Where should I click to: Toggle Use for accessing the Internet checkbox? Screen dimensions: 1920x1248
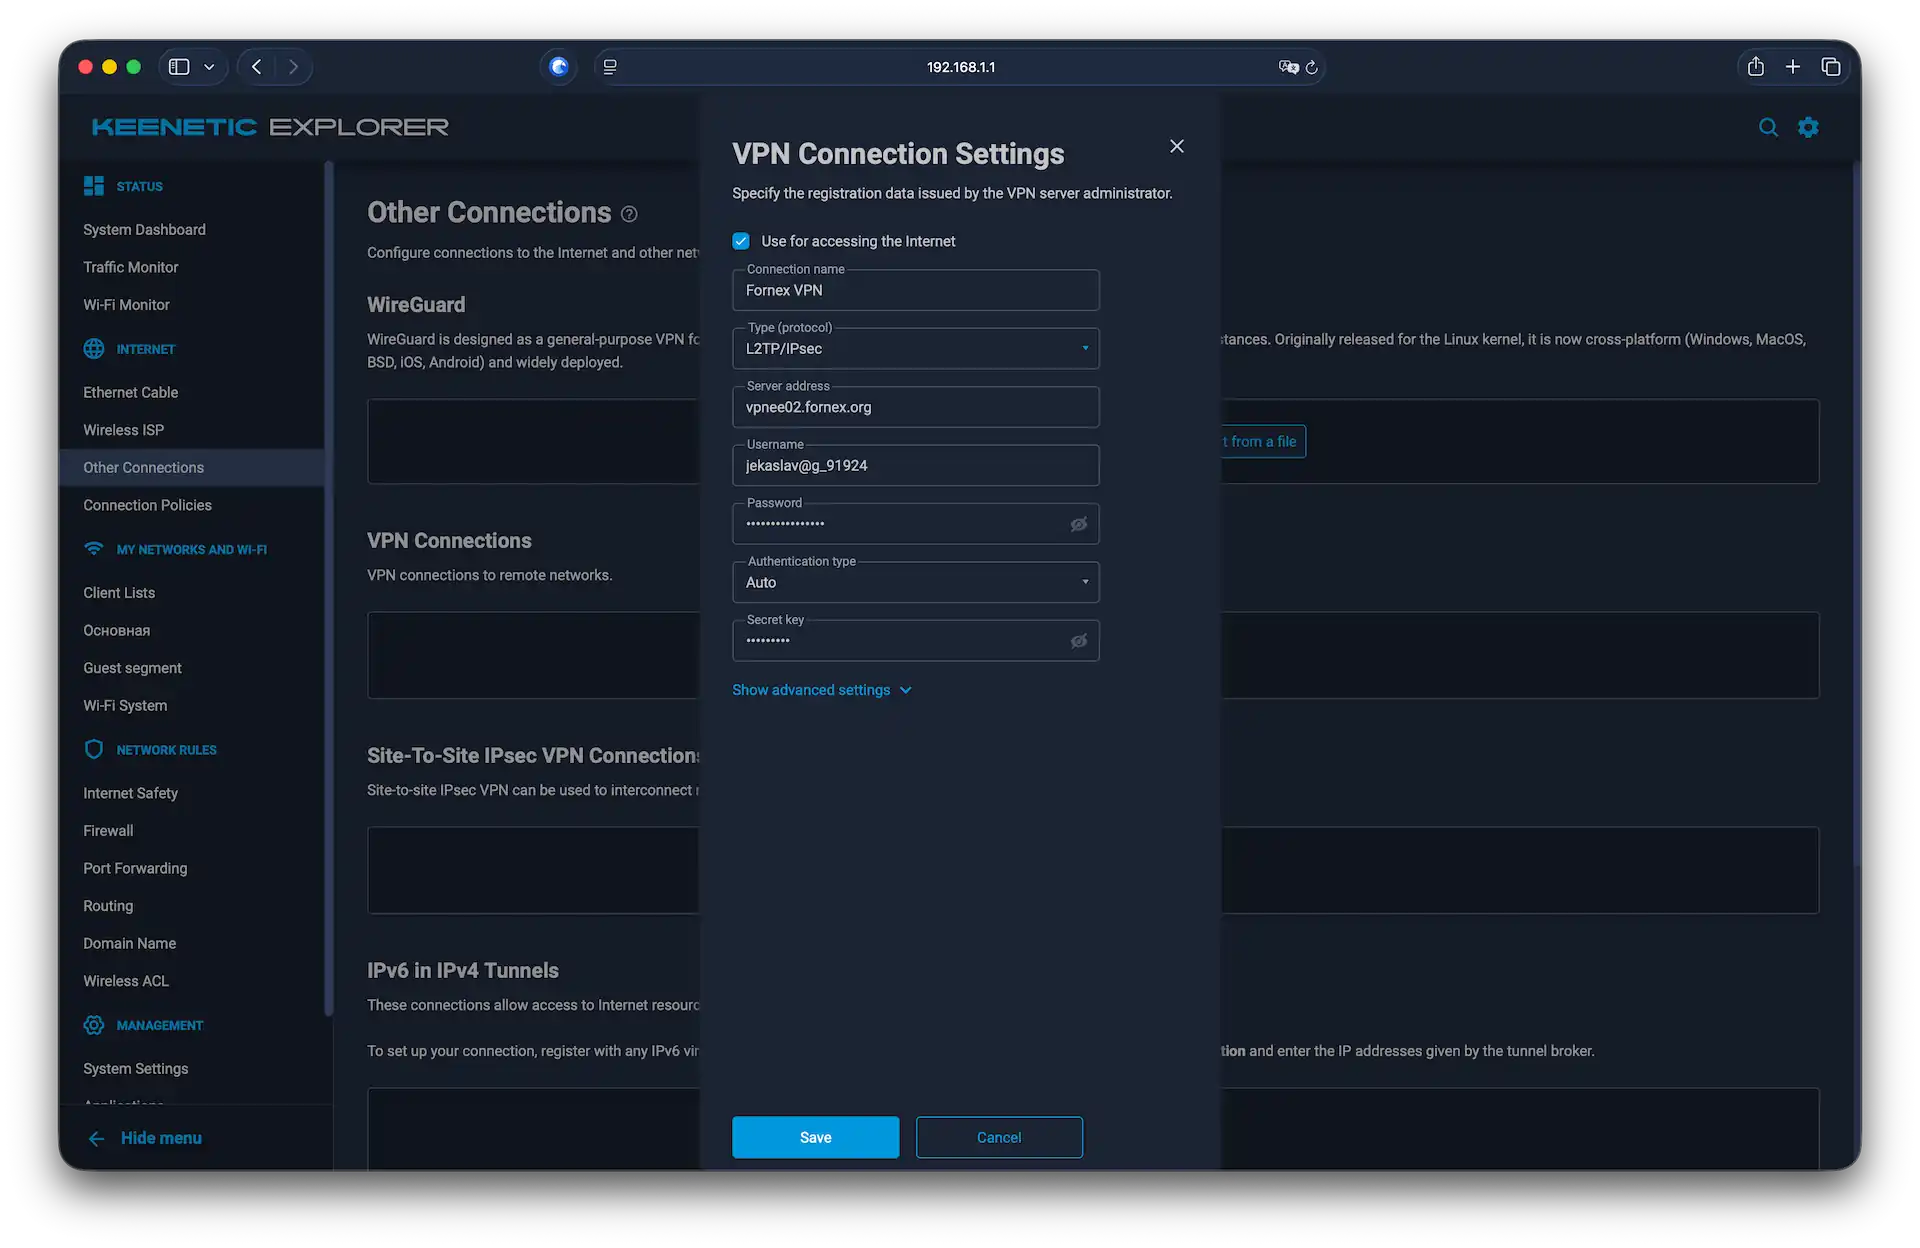[x=741, y=241]
